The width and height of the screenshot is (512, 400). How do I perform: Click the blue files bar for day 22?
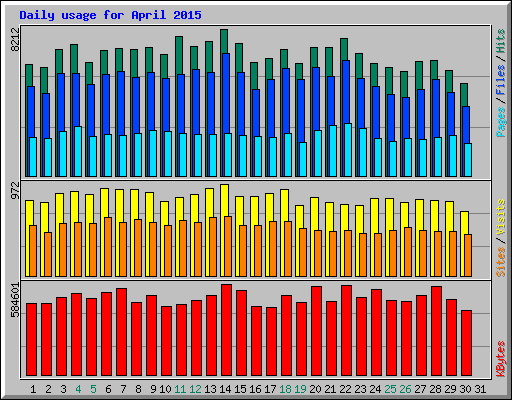[x=346, y=92]
